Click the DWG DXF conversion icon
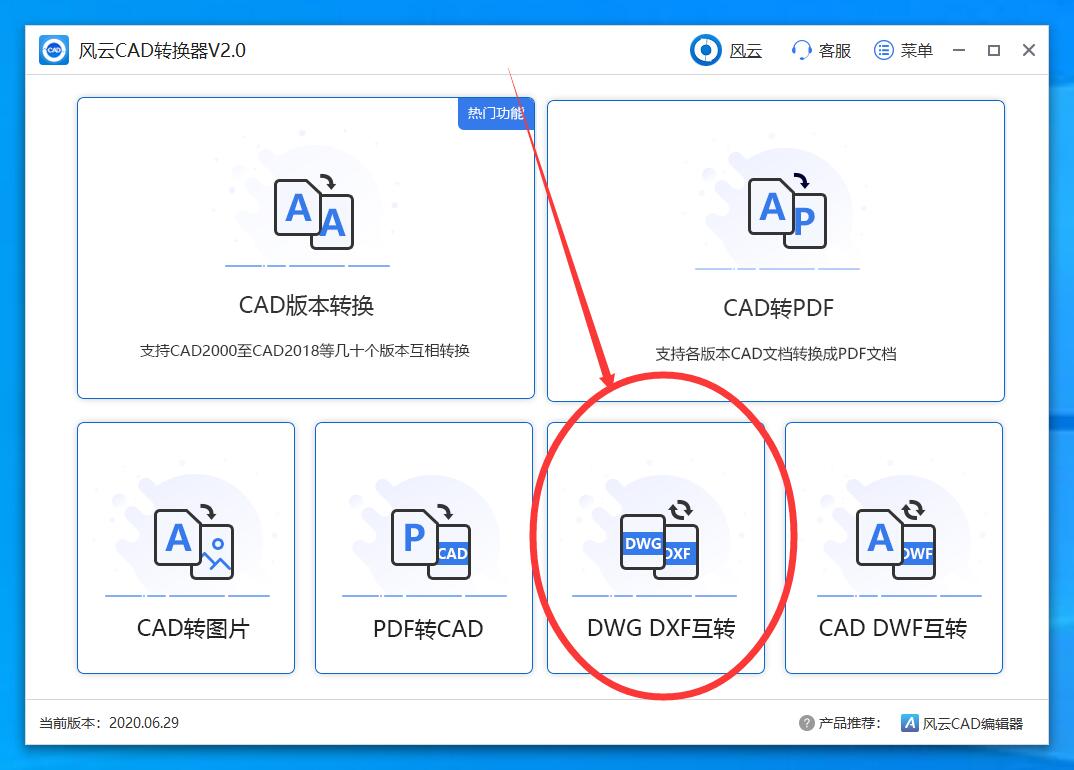Screen dimensions: 1074x770 [660, 539]
